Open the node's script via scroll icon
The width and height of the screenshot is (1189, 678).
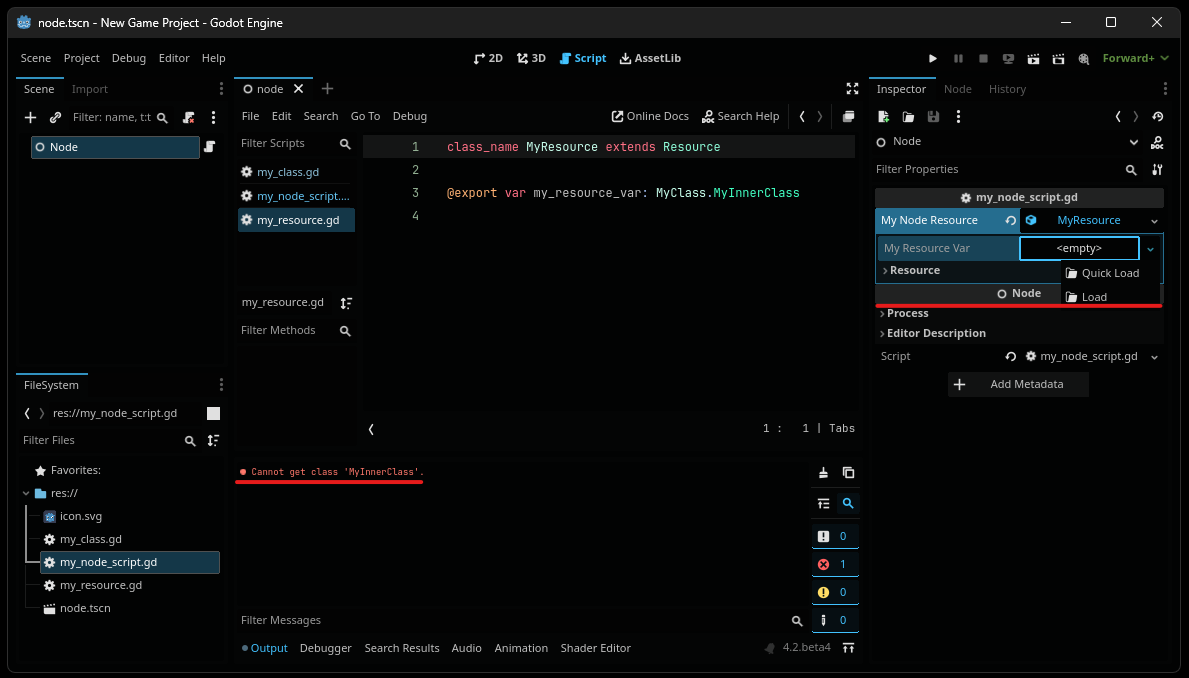point(209,146)
